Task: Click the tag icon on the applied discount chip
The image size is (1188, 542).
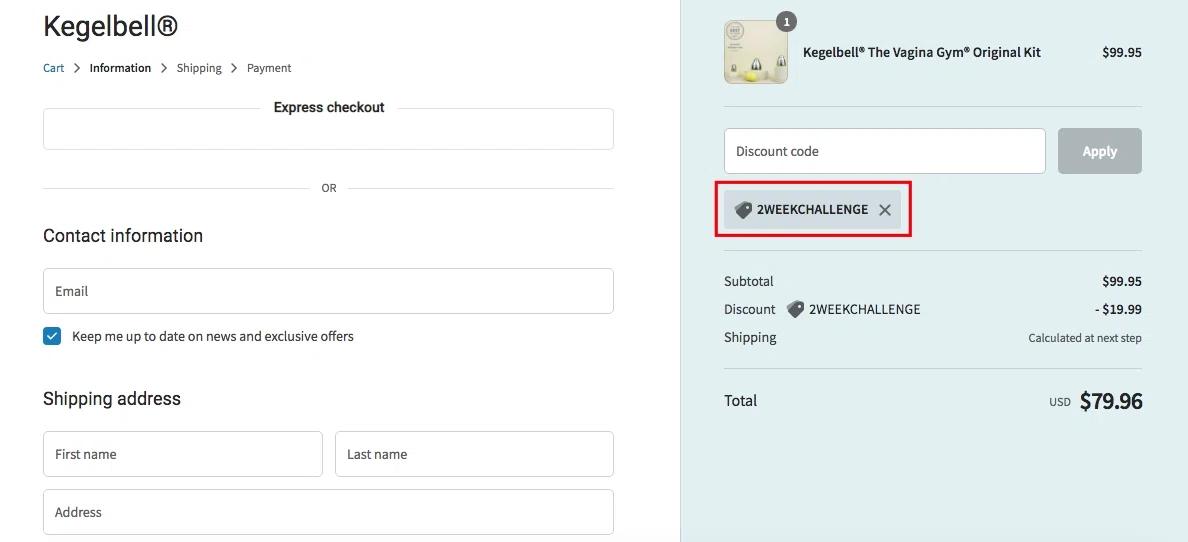Action: 743,210
